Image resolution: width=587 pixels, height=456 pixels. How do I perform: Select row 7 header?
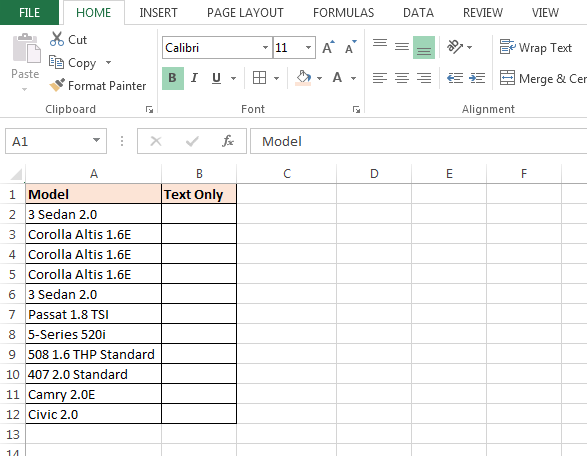point(12,314)
